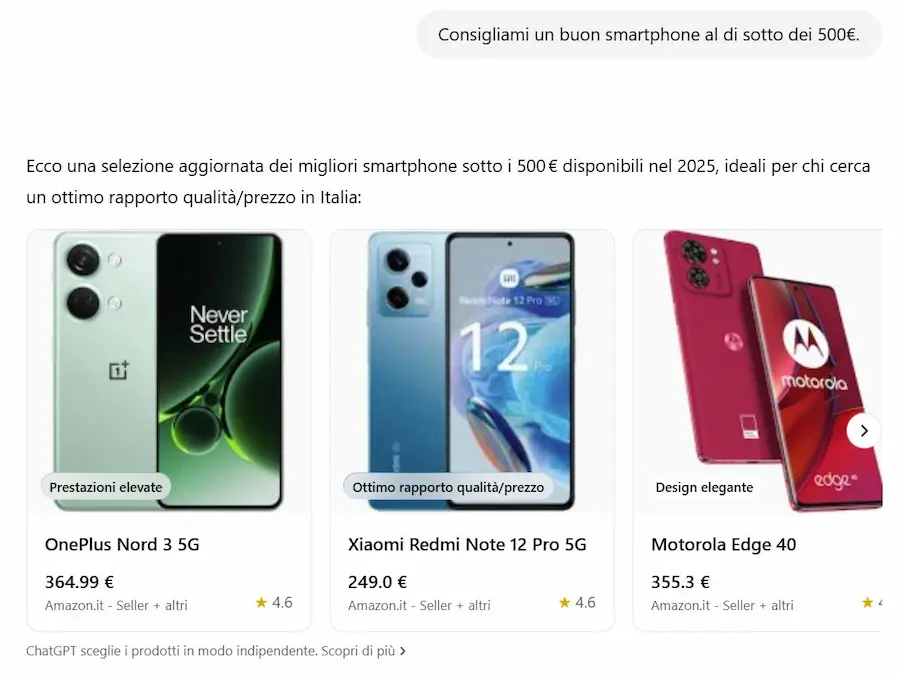Select the Xiaomi Redmi Note 12 Pro 5G title
The height and width of the screenshot is (675, 900).
(467, 544)
